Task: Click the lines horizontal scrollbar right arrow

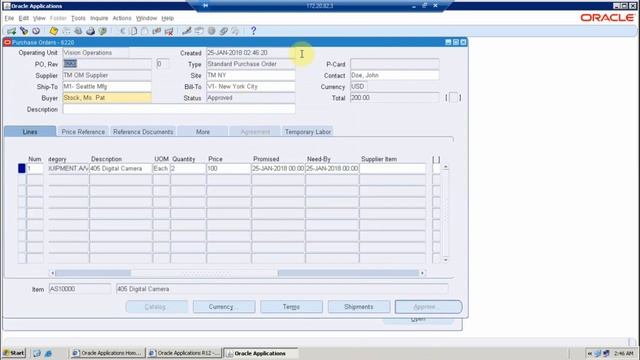Action: (422, 273)
